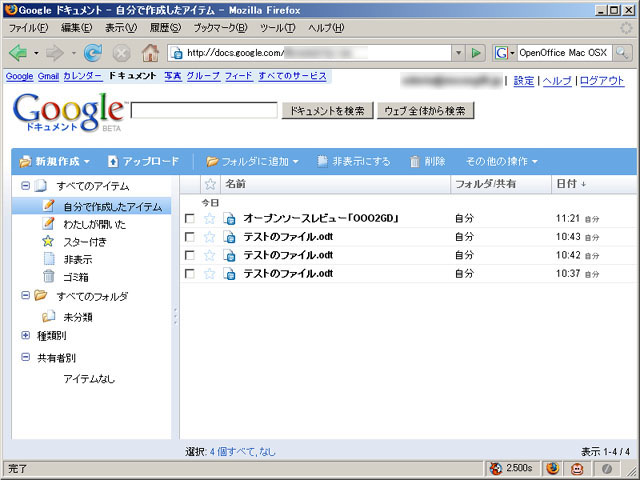The height and width of the screenshot is (480, 640).
Task: Collapse the すべてのフォルダ tree node
Action: coord(25,295)
